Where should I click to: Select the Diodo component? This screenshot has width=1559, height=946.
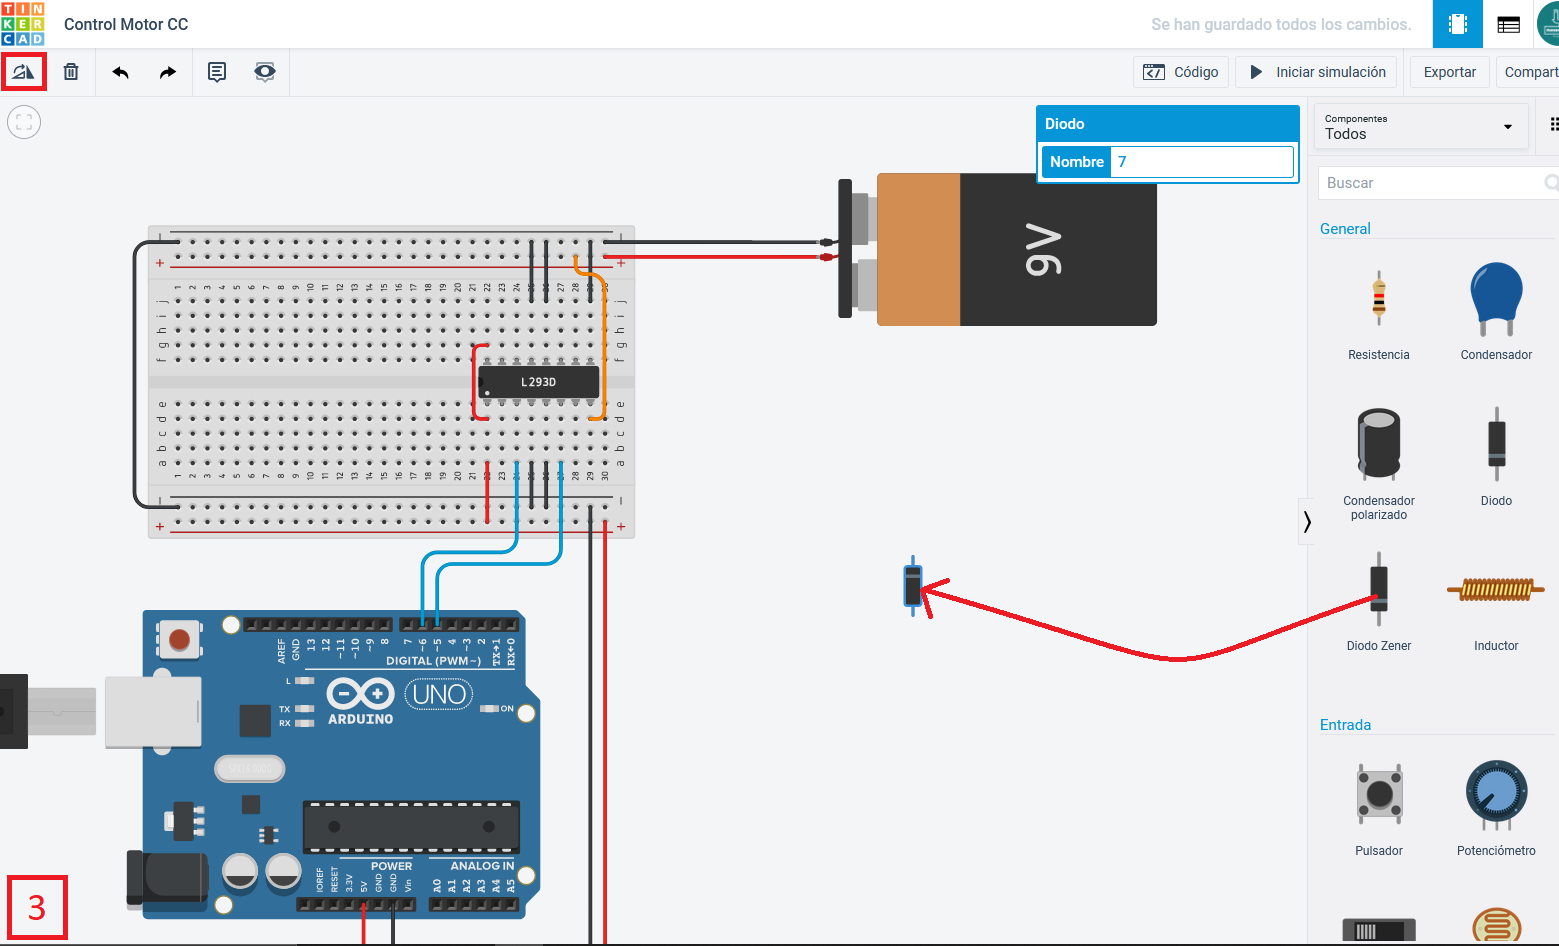pos(1496,455)
